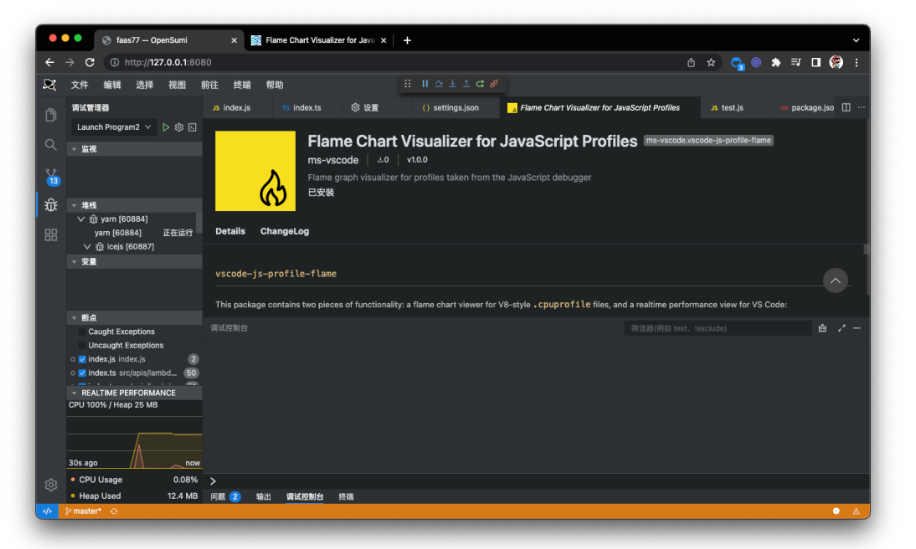Click notification dot in status bar
The height and width of the screenshot is (549, 916).
[x=836, y=511]
